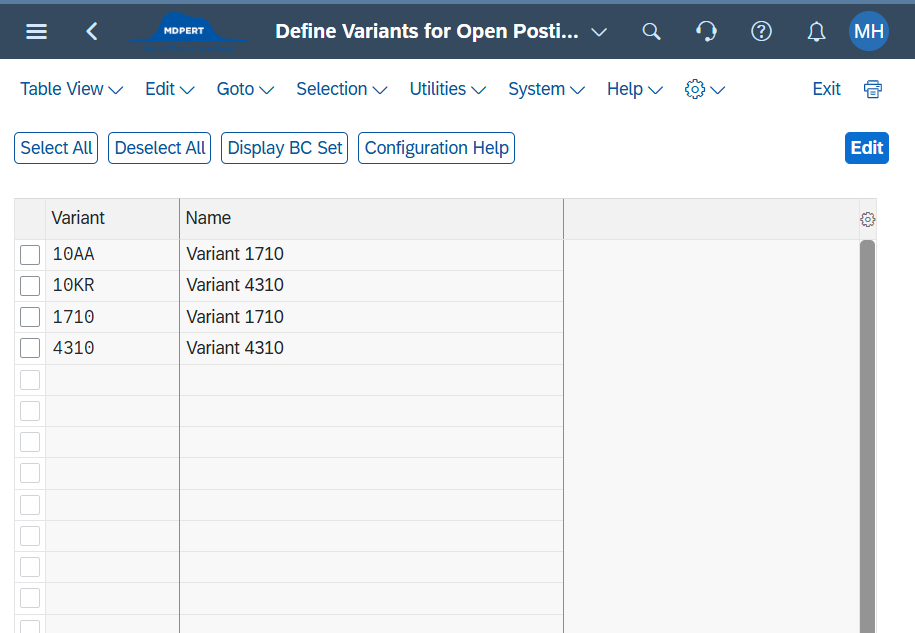Open the Selection menu
Screen dimensions: 915x633
341,89
